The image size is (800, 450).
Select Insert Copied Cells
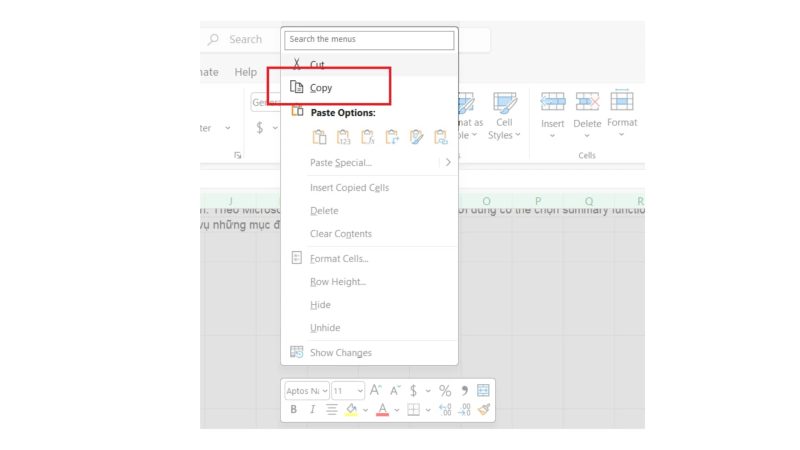pyautogui.click(x=349, y=188)
